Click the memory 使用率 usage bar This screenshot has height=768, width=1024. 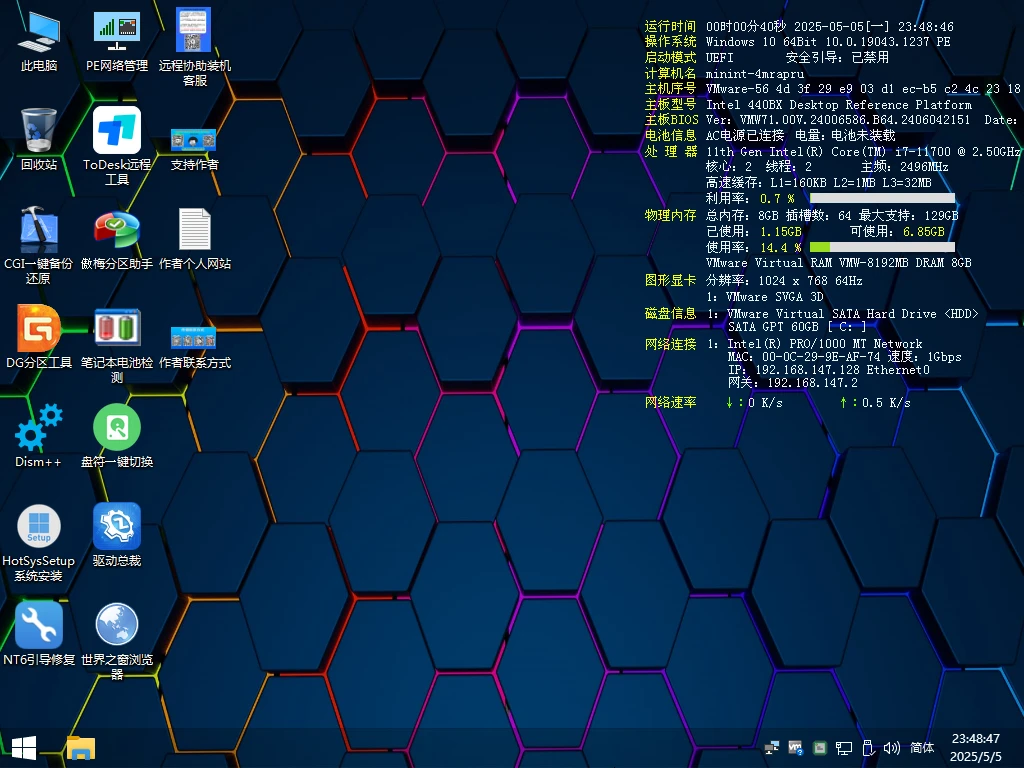point(882,248)
